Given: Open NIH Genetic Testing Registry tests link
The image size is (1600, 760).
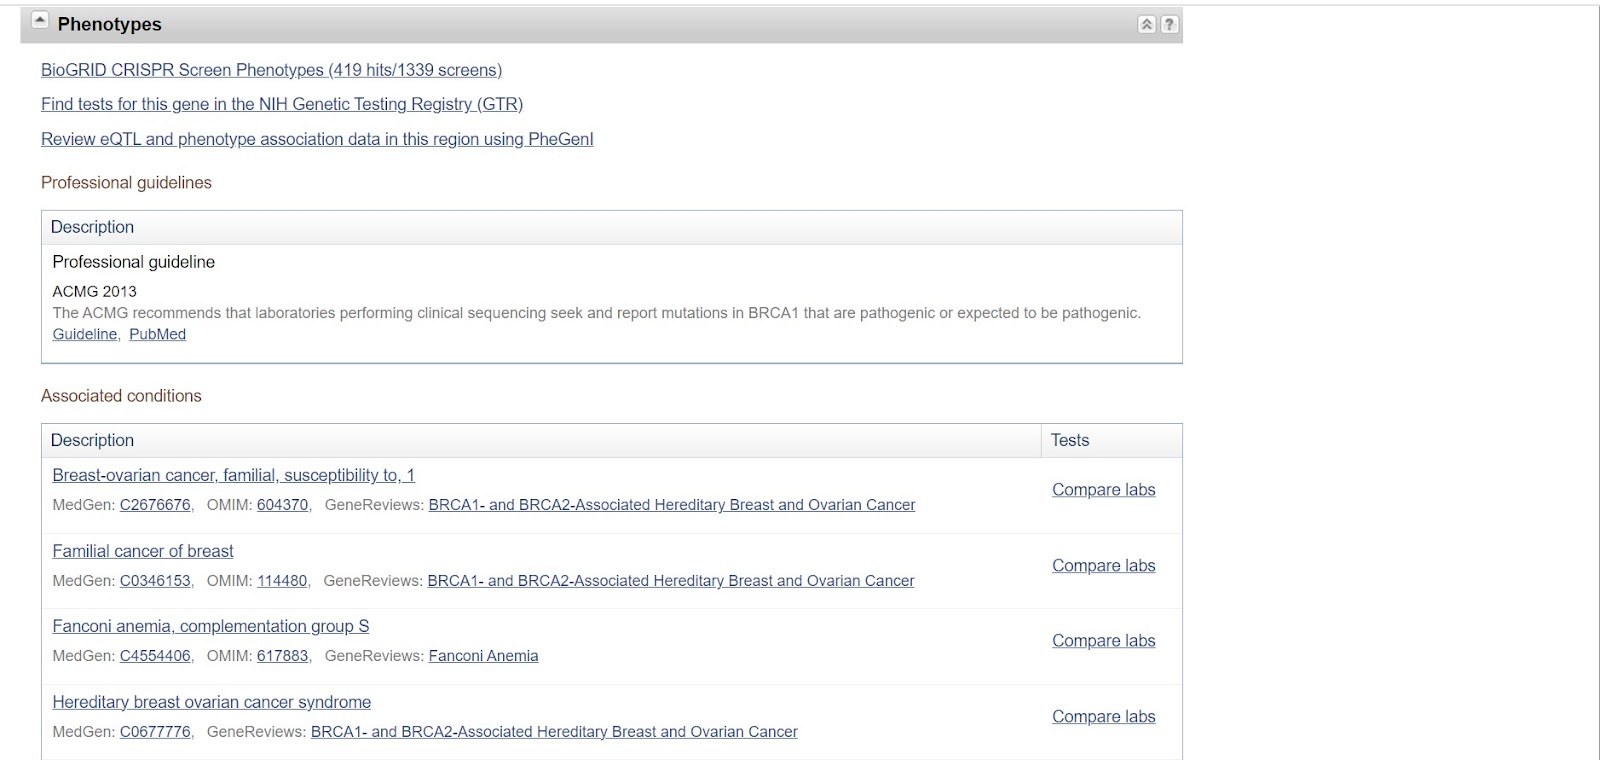Looking at the screenshot, I should tap(282, 104).
